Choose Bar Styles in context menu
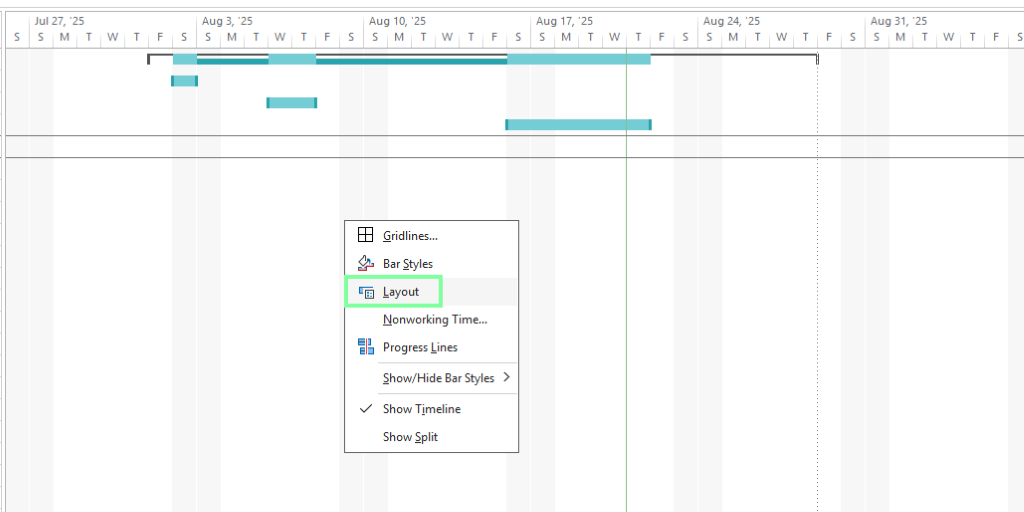The width and height of the screenshot is (1024, 512). (x=431, y=264)
